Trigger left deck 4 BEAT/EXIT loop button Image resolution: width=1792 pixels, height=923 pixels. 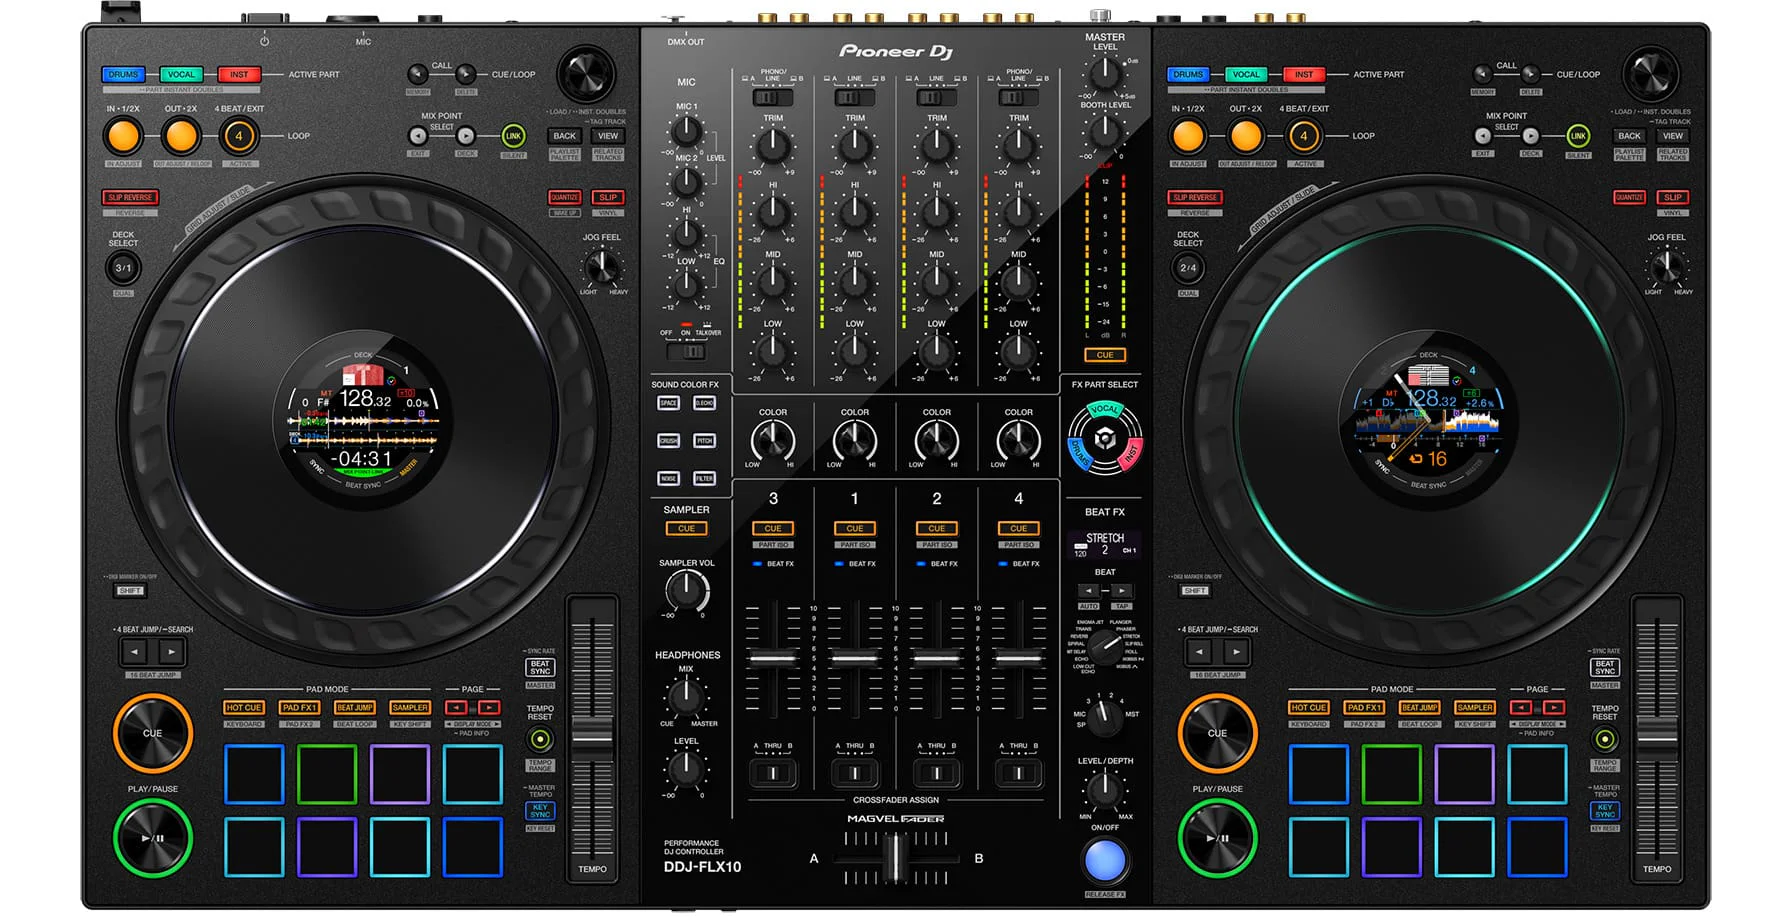click(239, 136)
